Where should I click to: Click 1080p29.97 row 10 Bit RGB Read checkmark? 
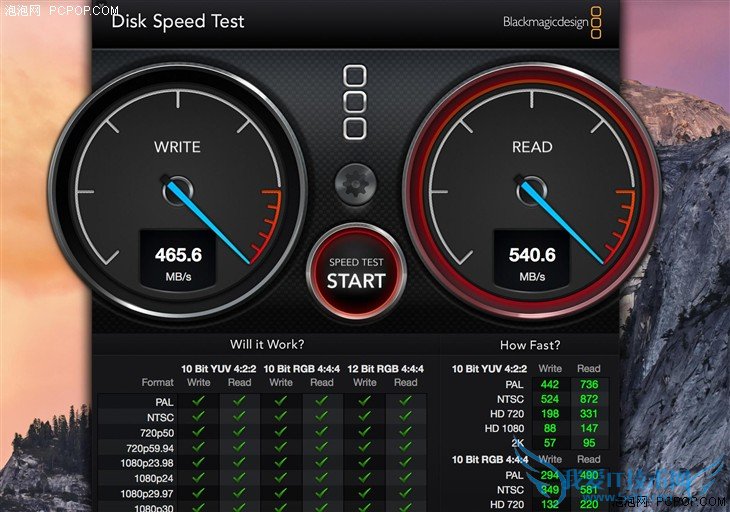tap(322, 493)
